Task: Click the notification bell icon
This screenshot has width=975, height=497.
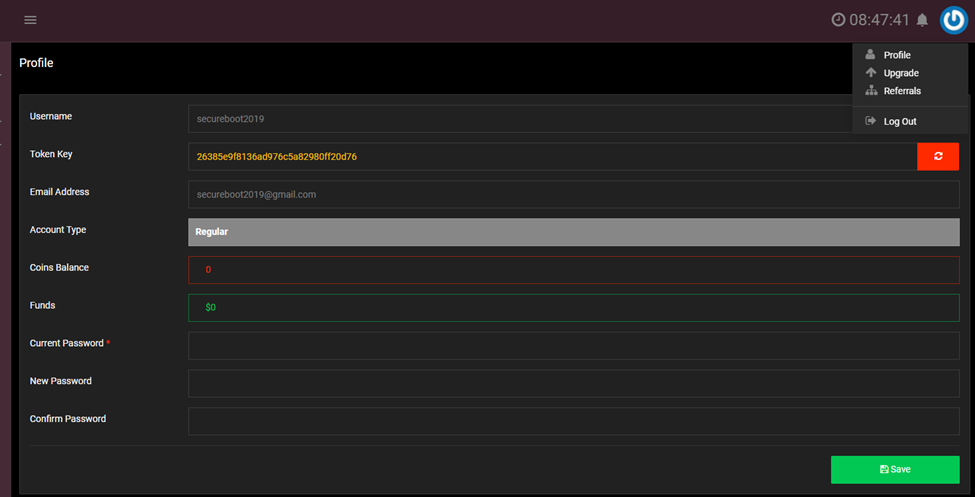Action: click(x=922, y=20)
